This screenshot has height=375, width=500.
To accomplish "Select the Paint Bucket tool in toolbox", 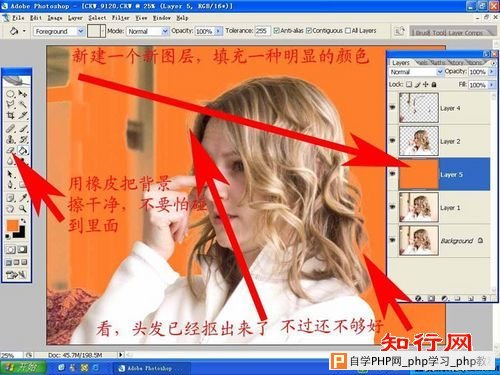I will [23, 151].
